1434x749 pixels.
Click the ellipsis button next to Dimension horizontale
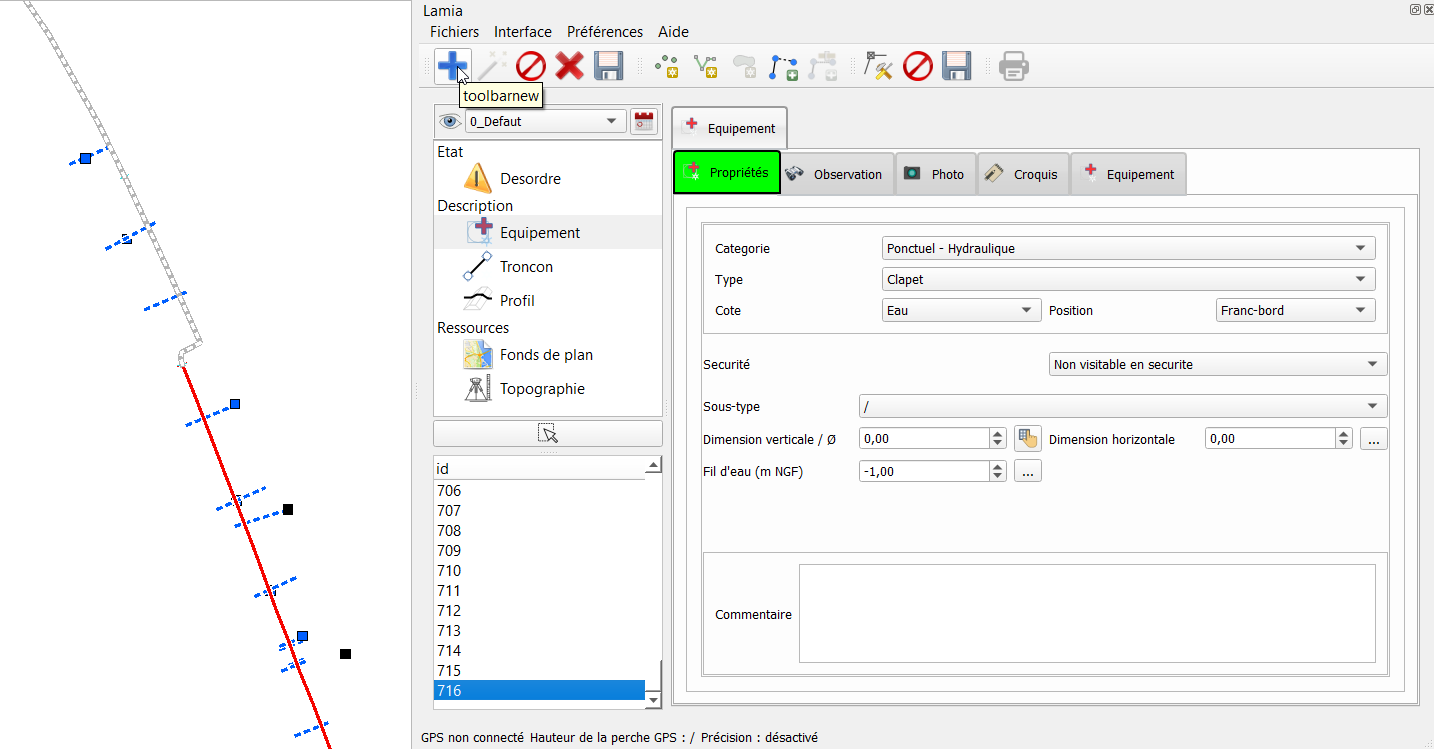[1373, 439]
